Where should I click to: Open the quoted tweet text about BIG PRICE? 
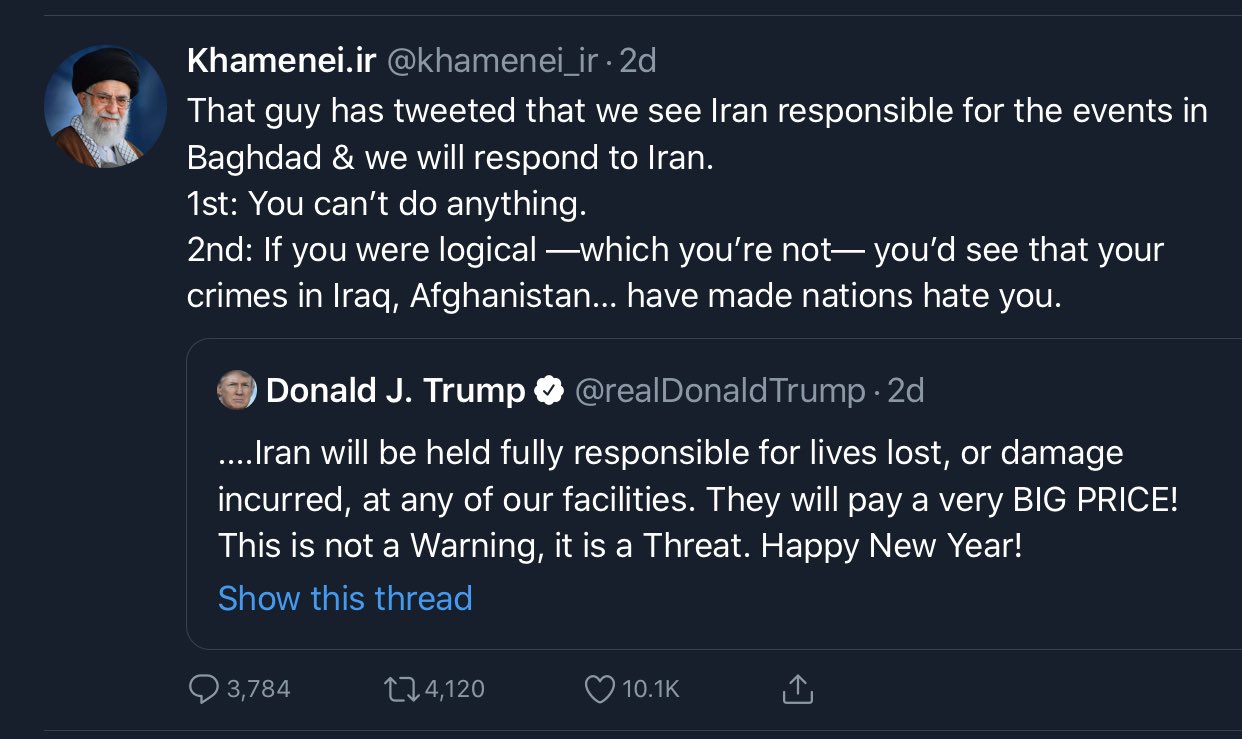[x=697, y=500]
